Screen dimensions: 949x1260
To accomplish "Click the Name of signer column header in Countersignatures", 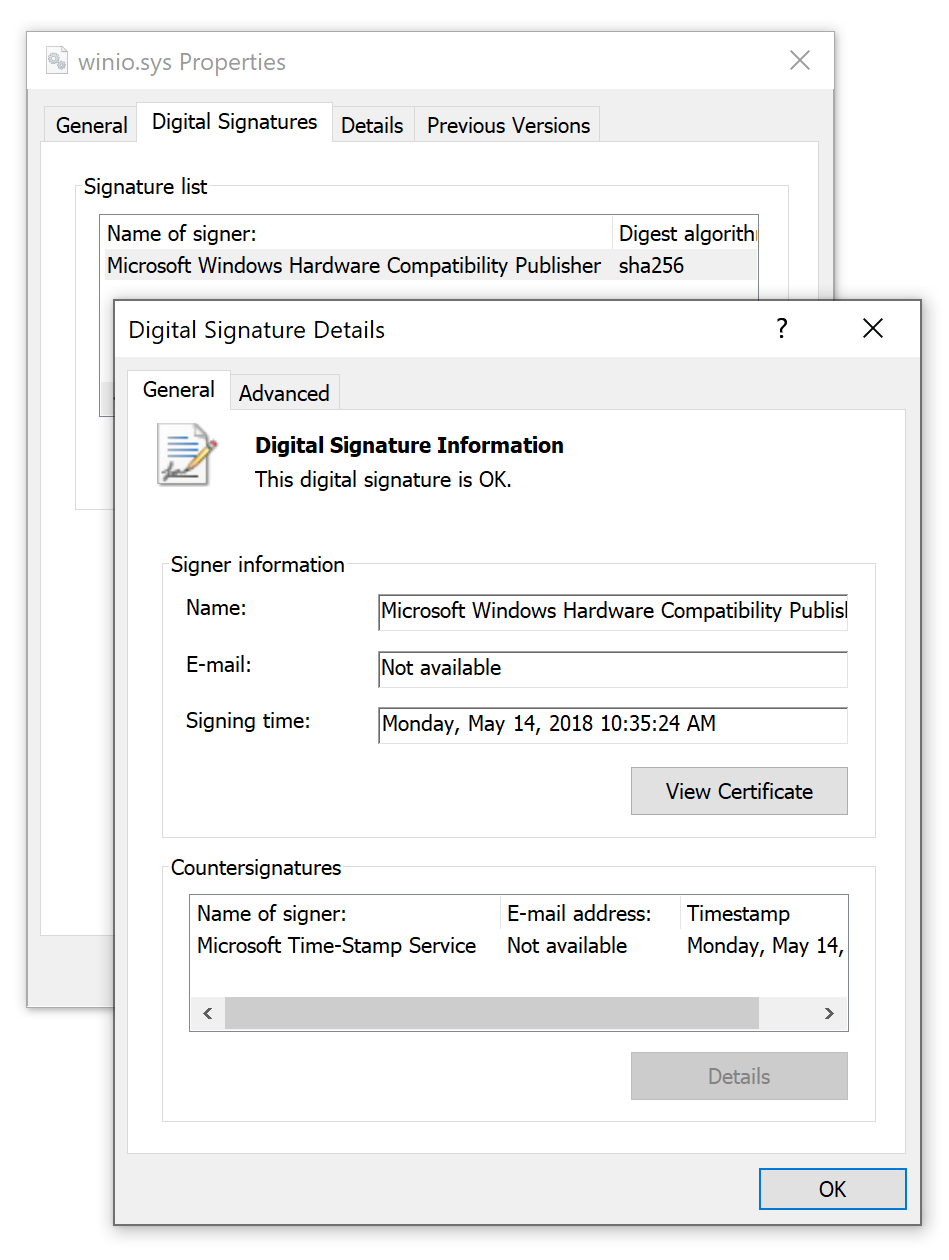I will coord(345,914).
